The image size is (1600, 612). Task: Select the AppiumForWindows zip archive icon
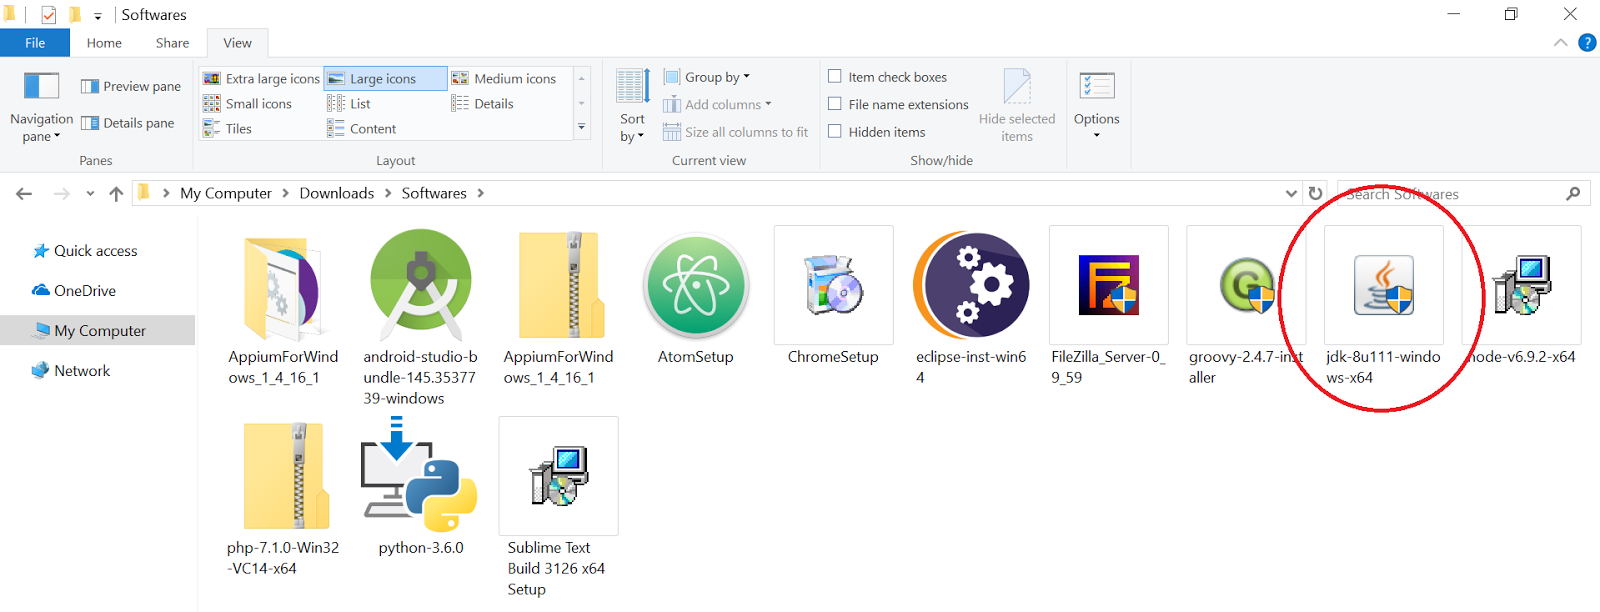pyautogui.click(x=560, y=285)
